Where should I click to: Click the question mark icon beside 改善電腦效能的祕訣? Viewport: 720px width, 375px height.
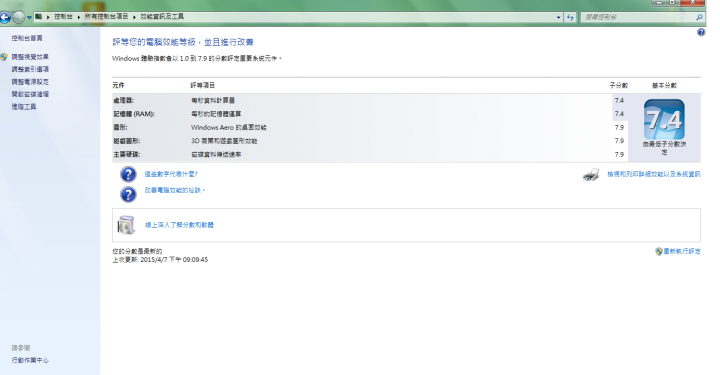128,194
